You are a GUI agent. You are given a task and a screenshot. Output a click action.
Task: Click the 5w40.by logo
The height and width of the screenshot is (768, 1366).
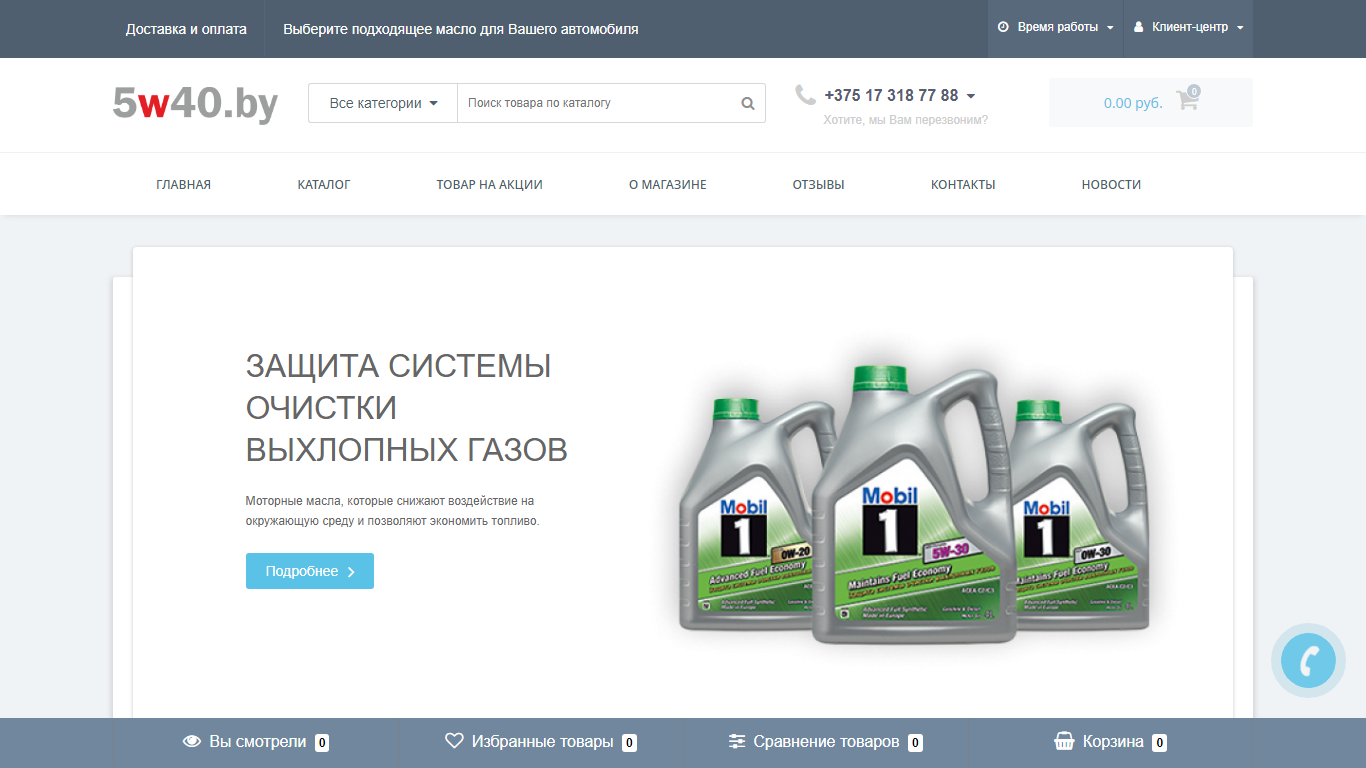(x=195, y=103)
